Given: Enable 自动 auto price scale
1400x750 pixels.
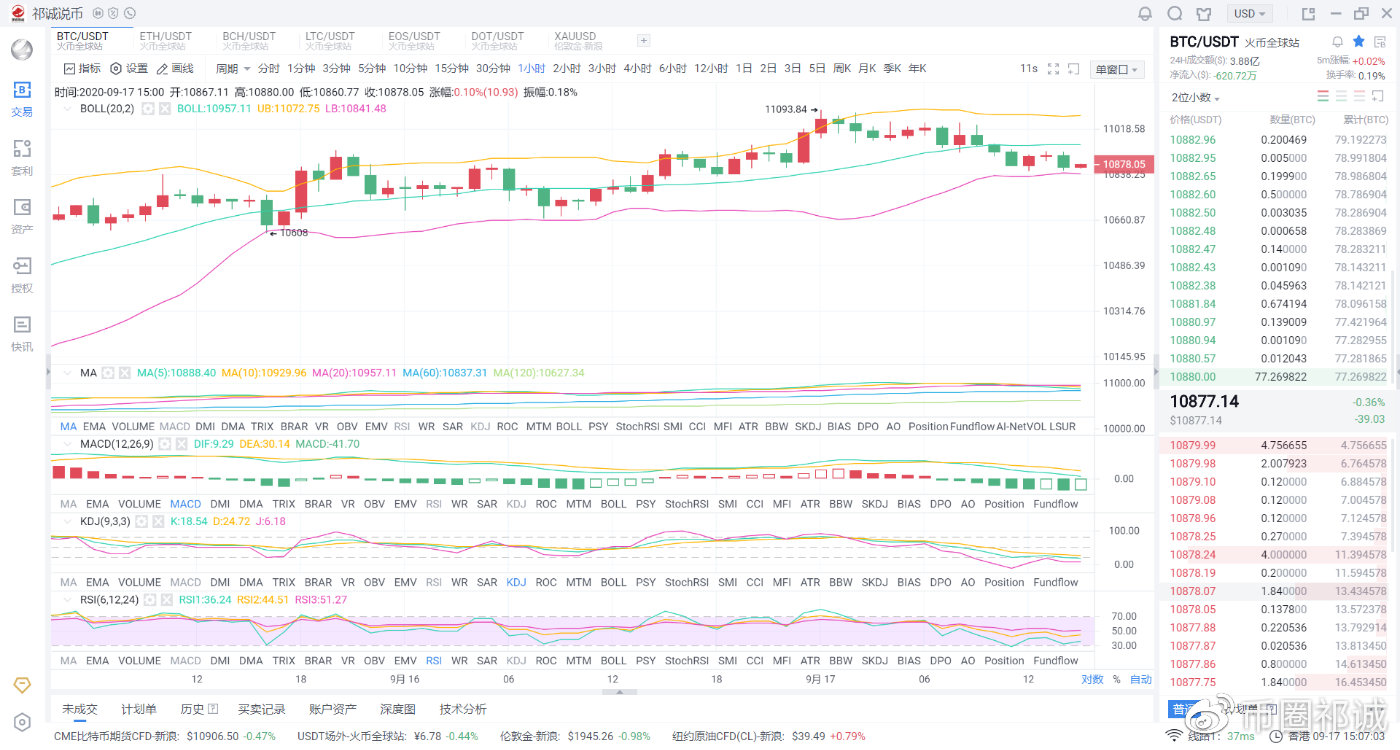Looking at the screenshot, I should [1141, 679].
